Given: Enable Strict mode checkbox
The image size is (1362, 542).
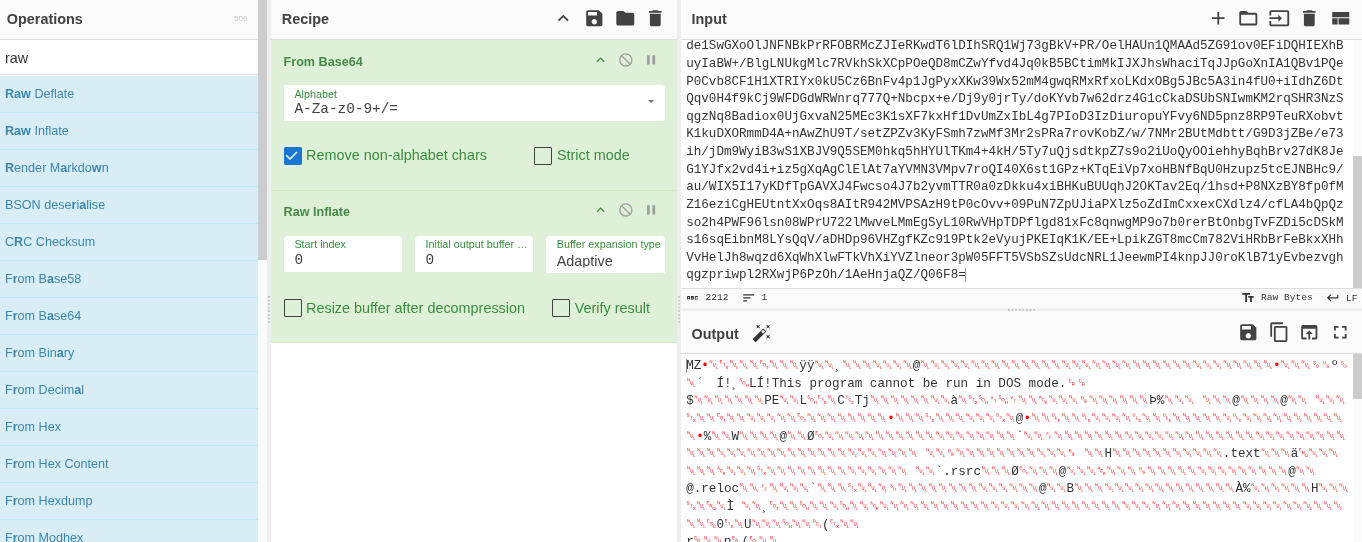Looking at the screenshot, I should click(543, 155).
